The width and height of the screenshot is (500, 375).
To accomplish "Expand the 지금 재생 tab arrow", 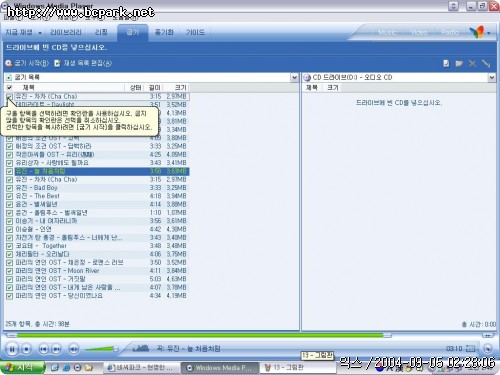I will tap(40, 33).
